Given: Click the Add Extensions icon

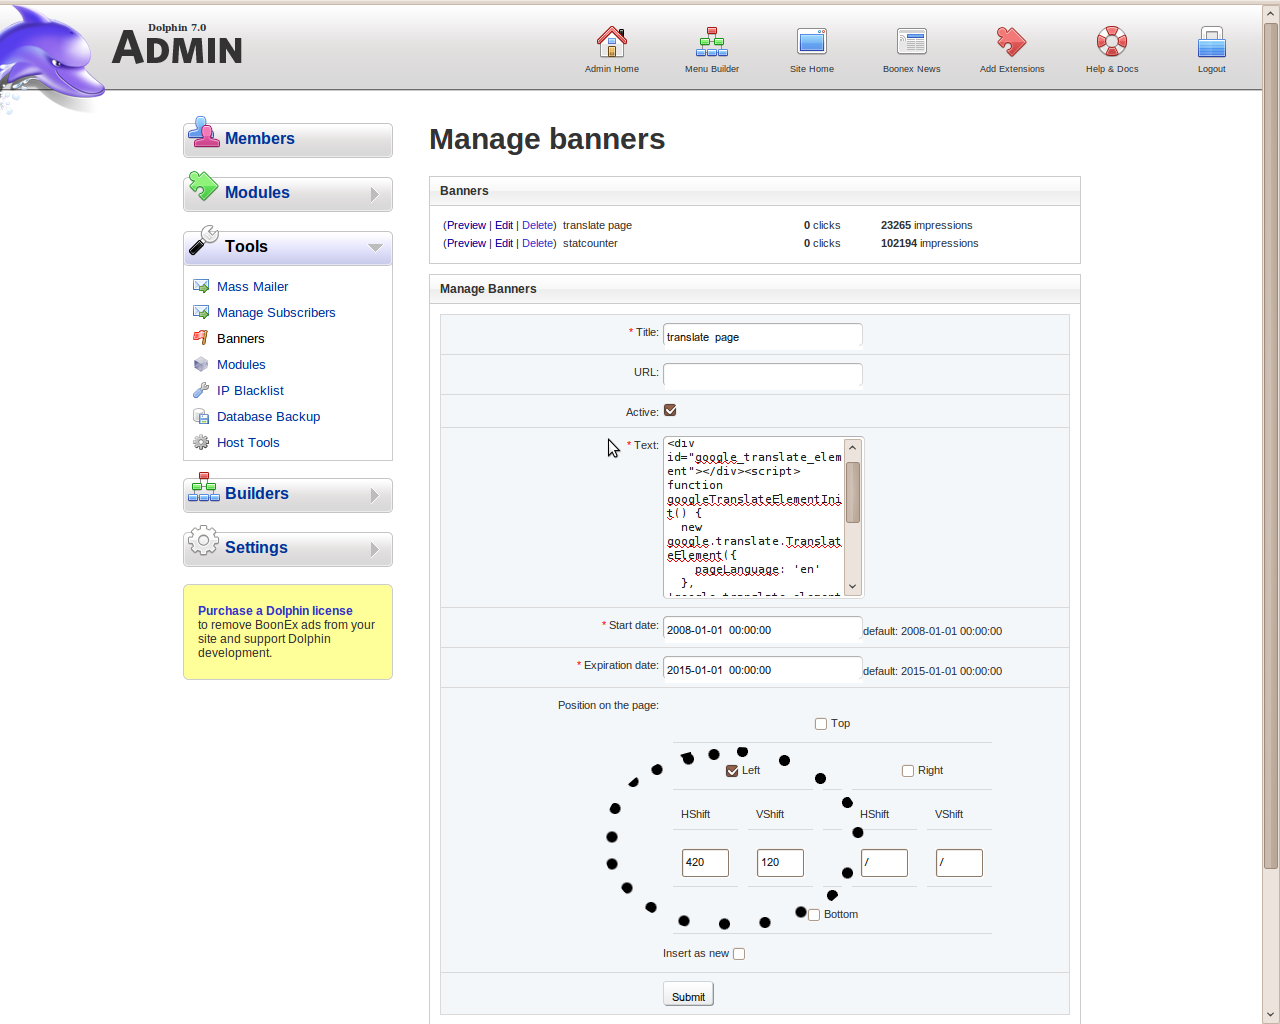Looking at the screenshot, I should point(1011,42).
